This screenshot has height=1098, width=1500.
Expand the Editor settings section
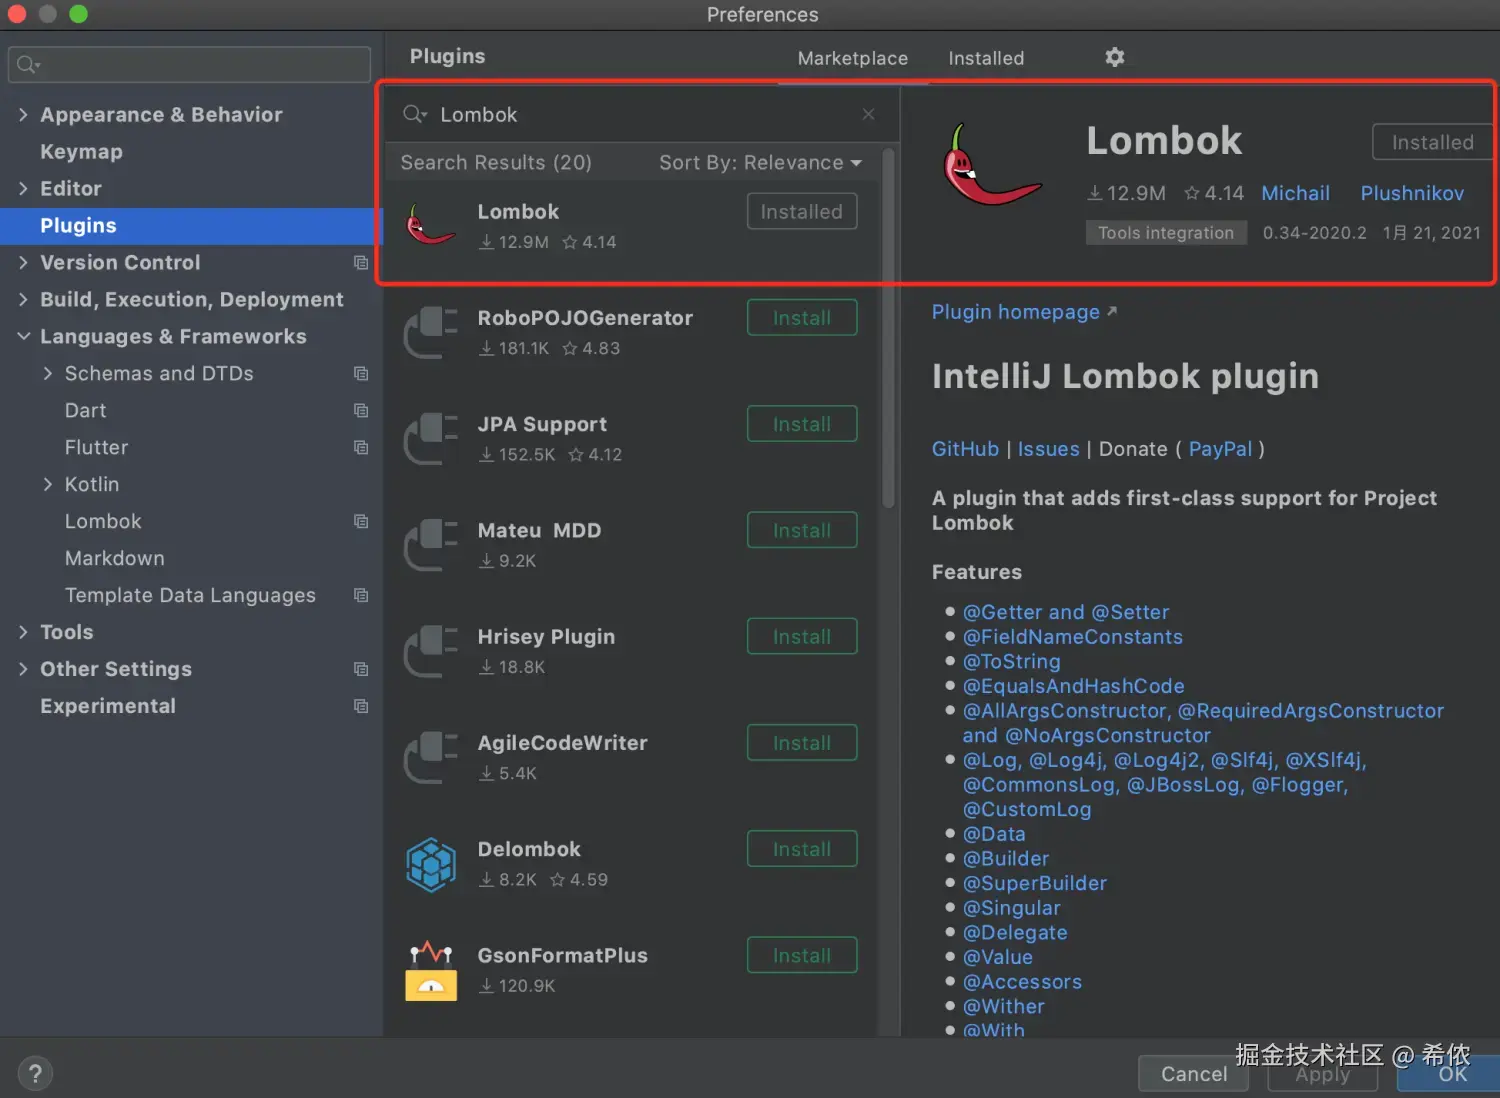click(23, 188)
